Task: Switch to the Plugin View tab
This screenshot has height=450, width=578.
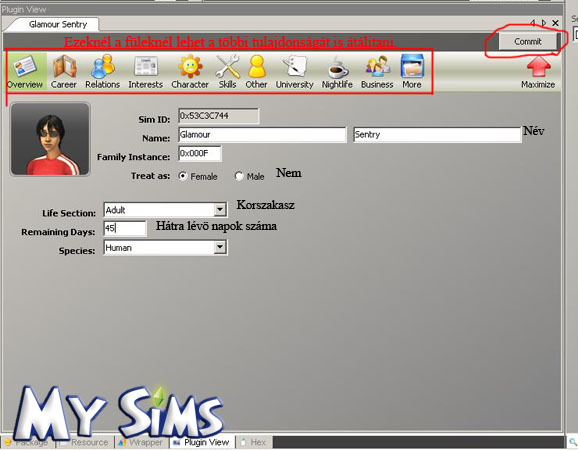Action: [202, 442]
